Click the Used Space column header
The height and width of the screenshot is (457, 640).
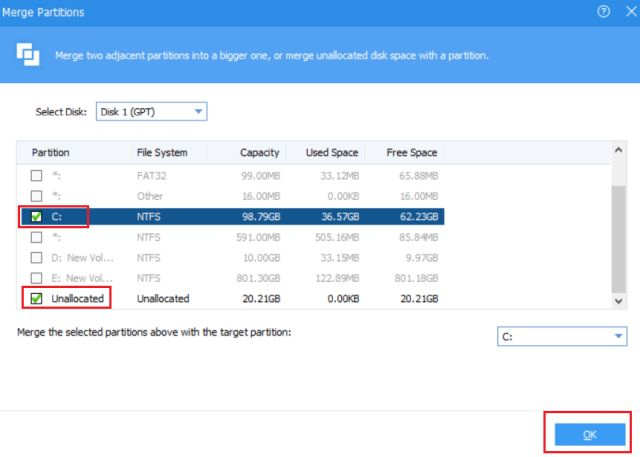coord(331,153)
